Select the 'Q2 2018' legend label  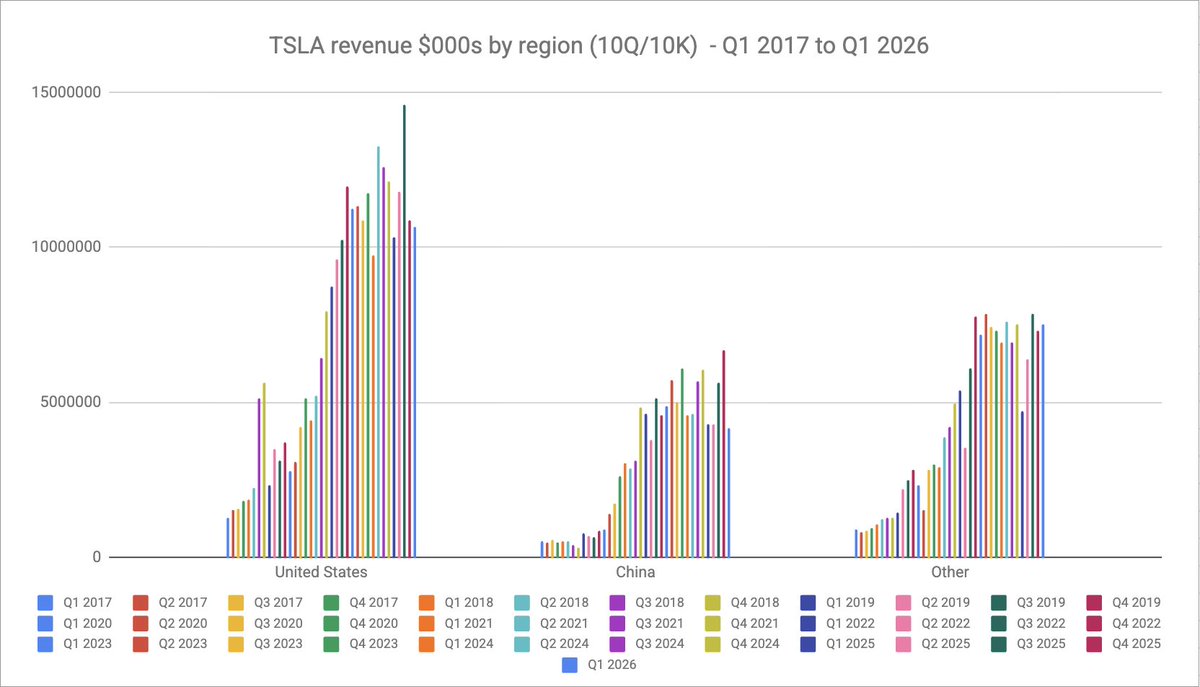point(564,603)
